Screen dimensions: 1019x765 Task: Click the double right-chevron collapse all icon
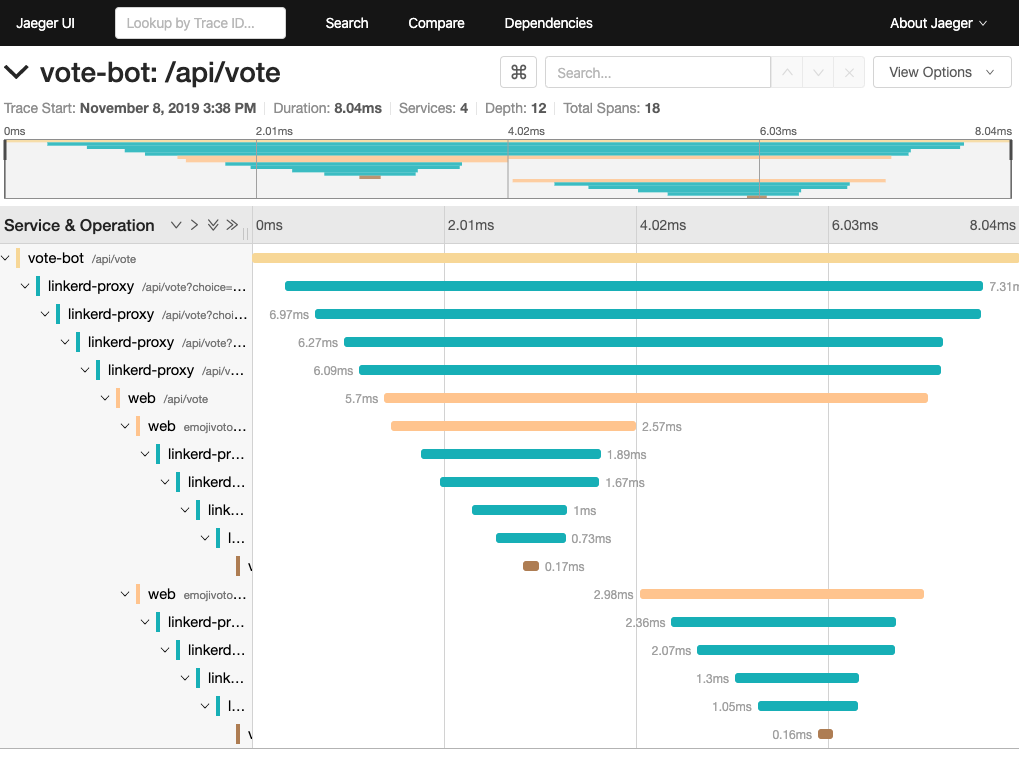tap(232, 225)
